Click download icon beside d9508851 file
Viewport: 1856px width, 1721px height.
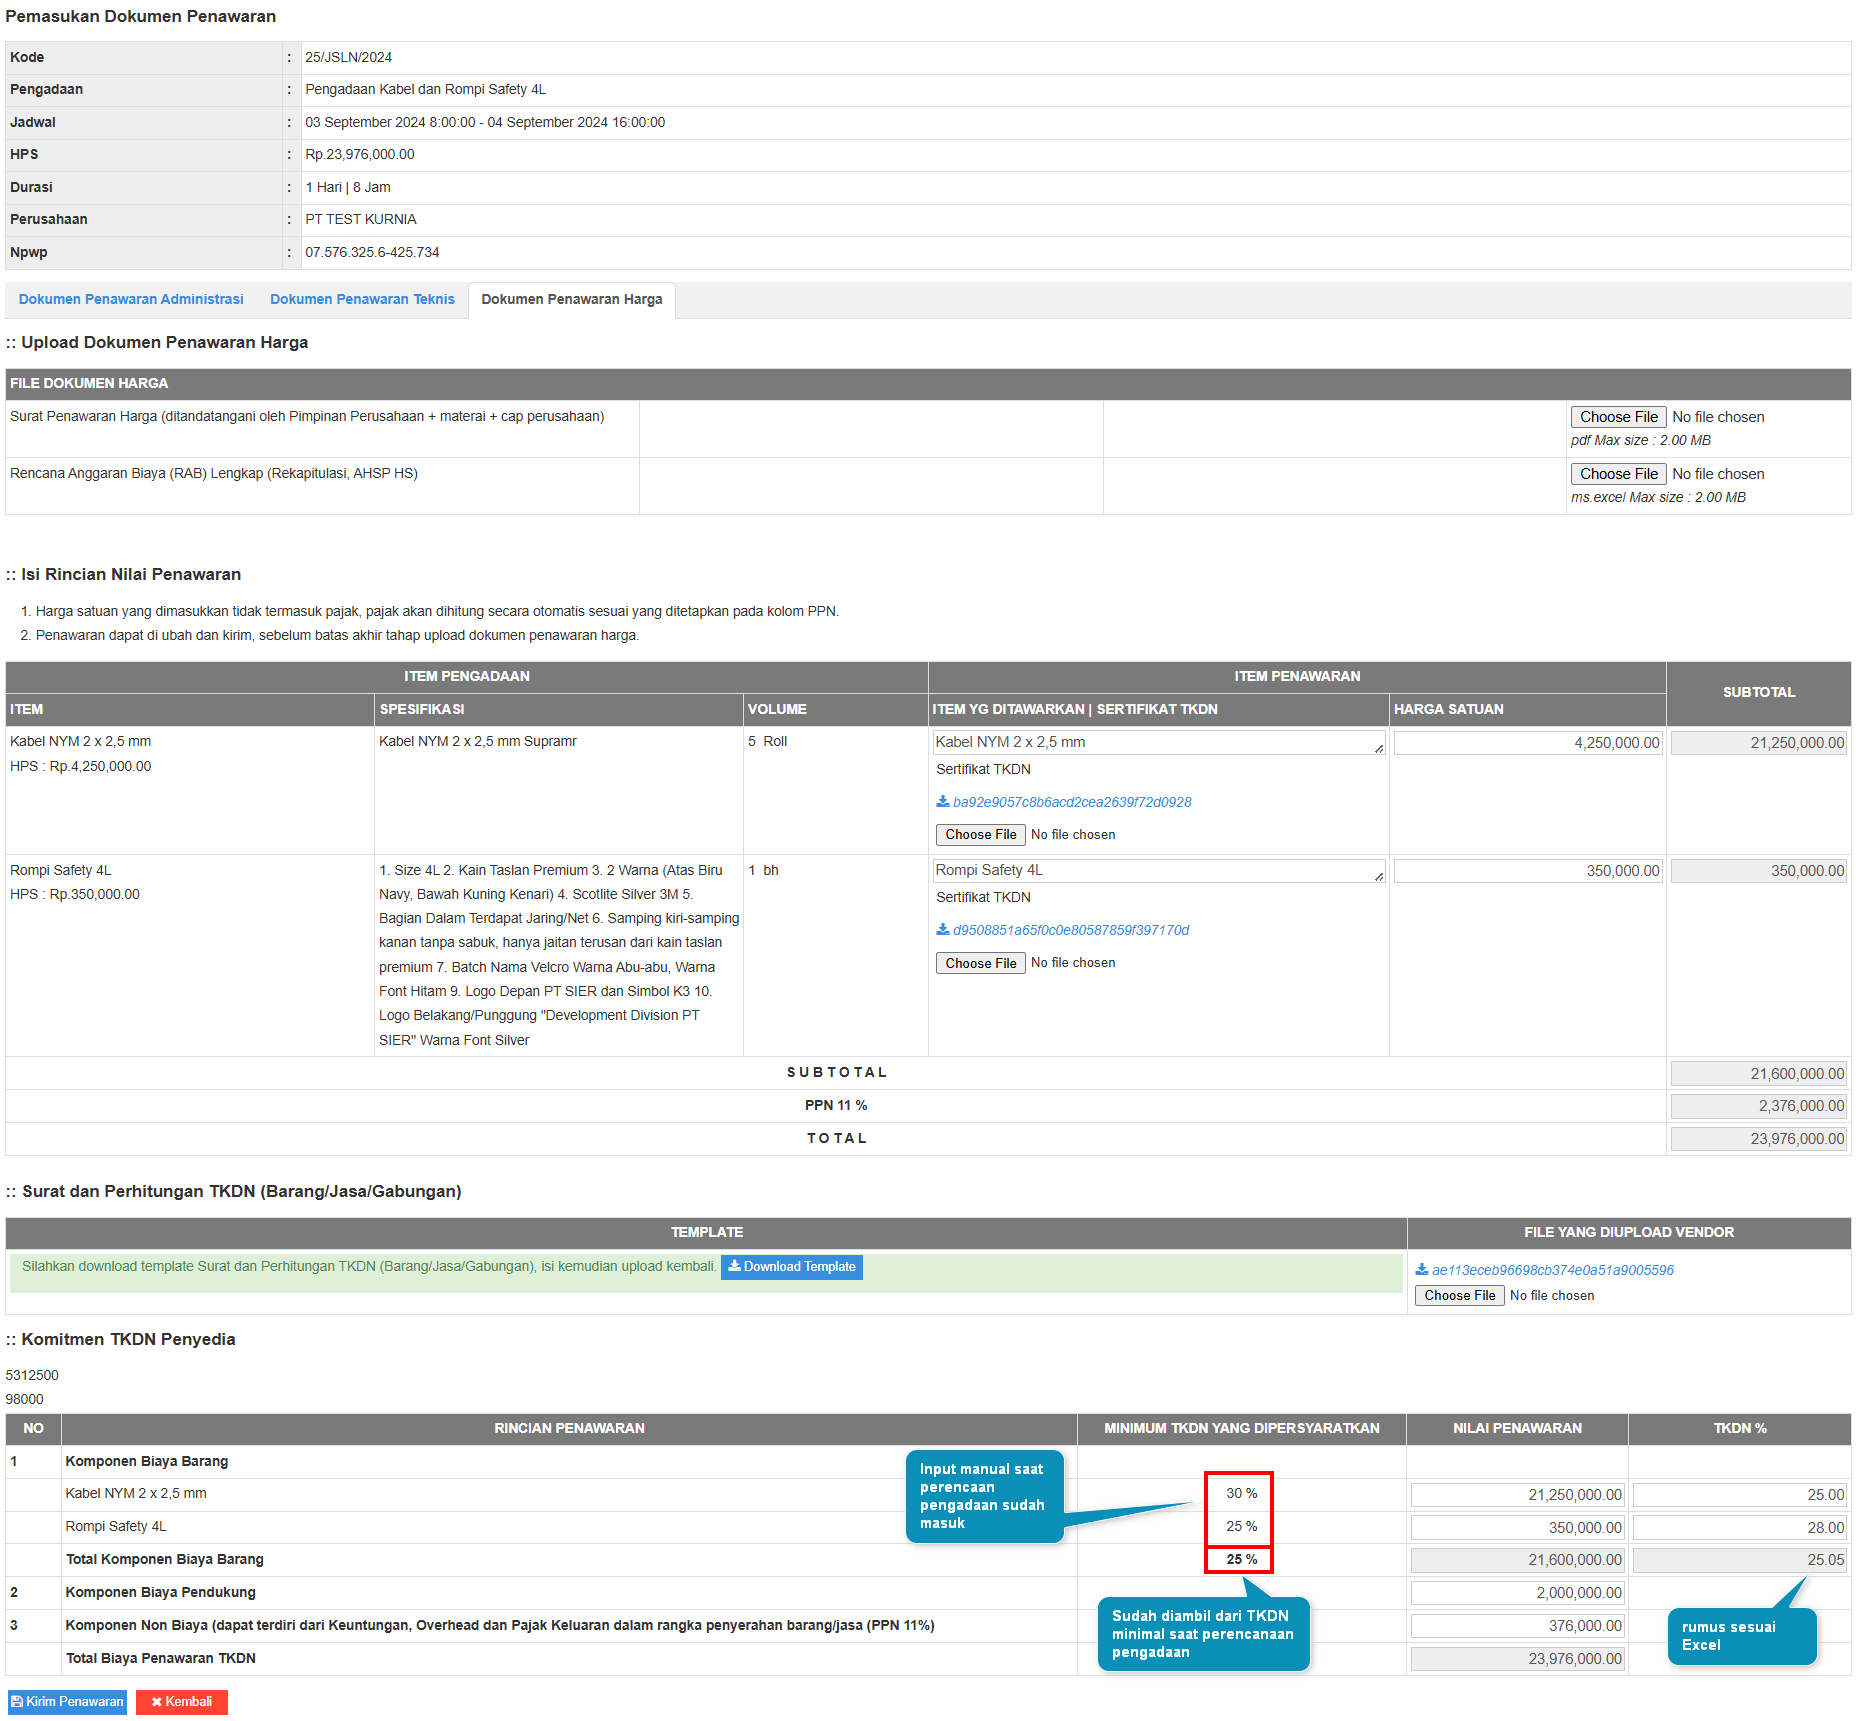coord(942,929)
